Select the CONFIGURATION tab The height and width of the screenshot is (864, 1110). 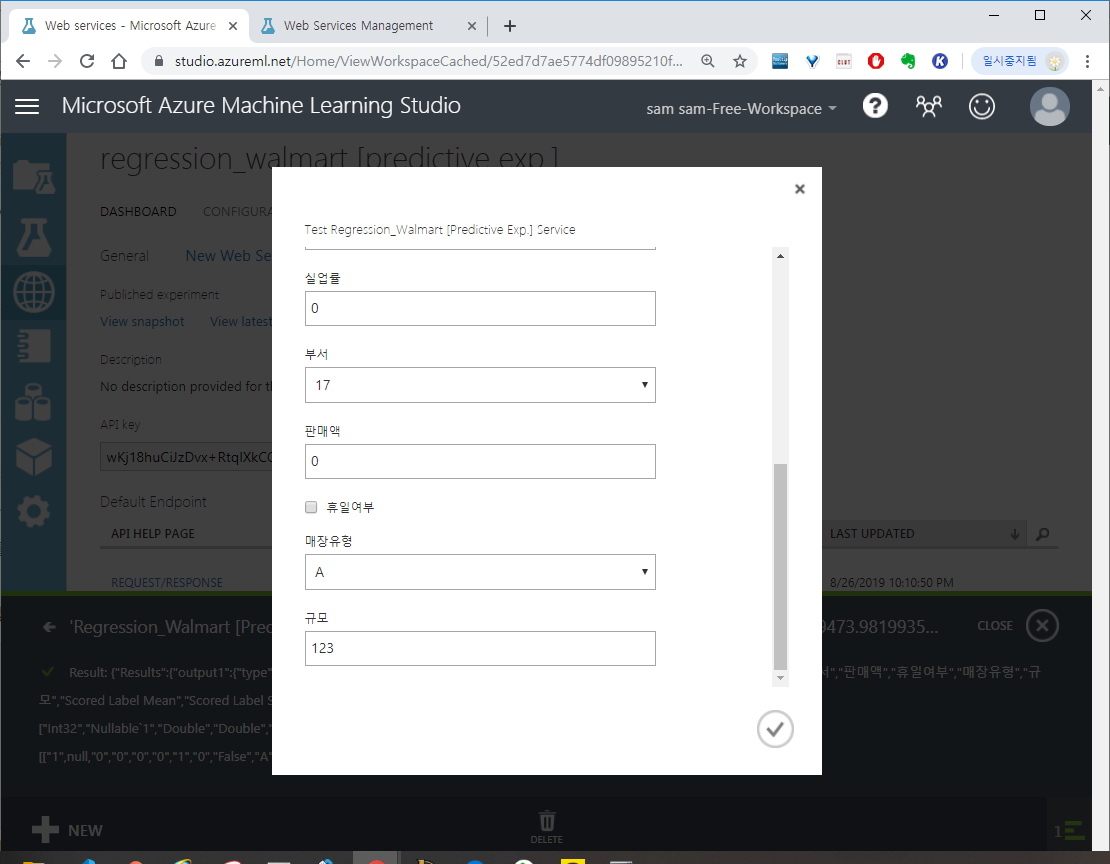(237, 212)
